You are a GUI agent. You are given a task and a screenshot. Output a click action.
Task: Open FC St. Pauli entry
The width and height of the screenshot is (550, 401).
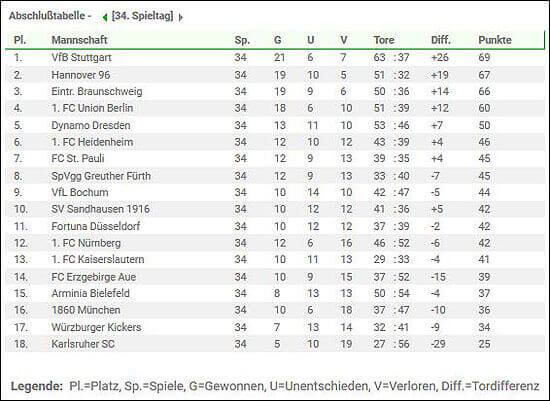[x=78, y=158]
